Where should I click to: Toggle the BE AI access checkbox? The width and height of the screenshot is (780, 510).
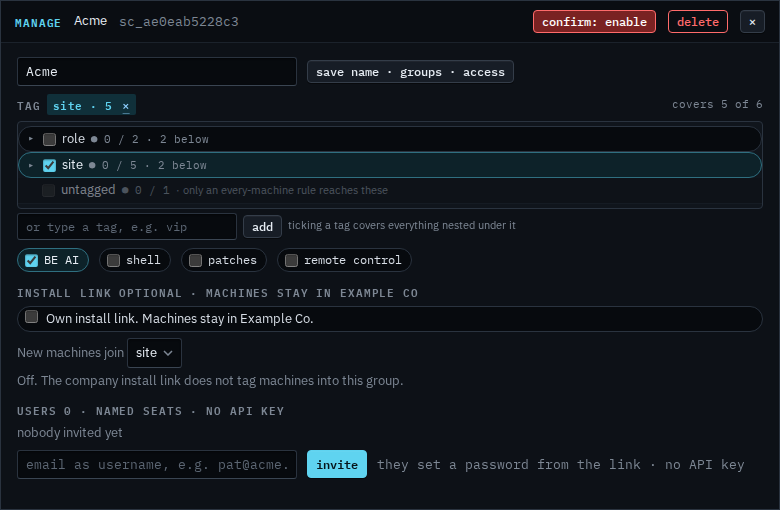pos(31,260)
